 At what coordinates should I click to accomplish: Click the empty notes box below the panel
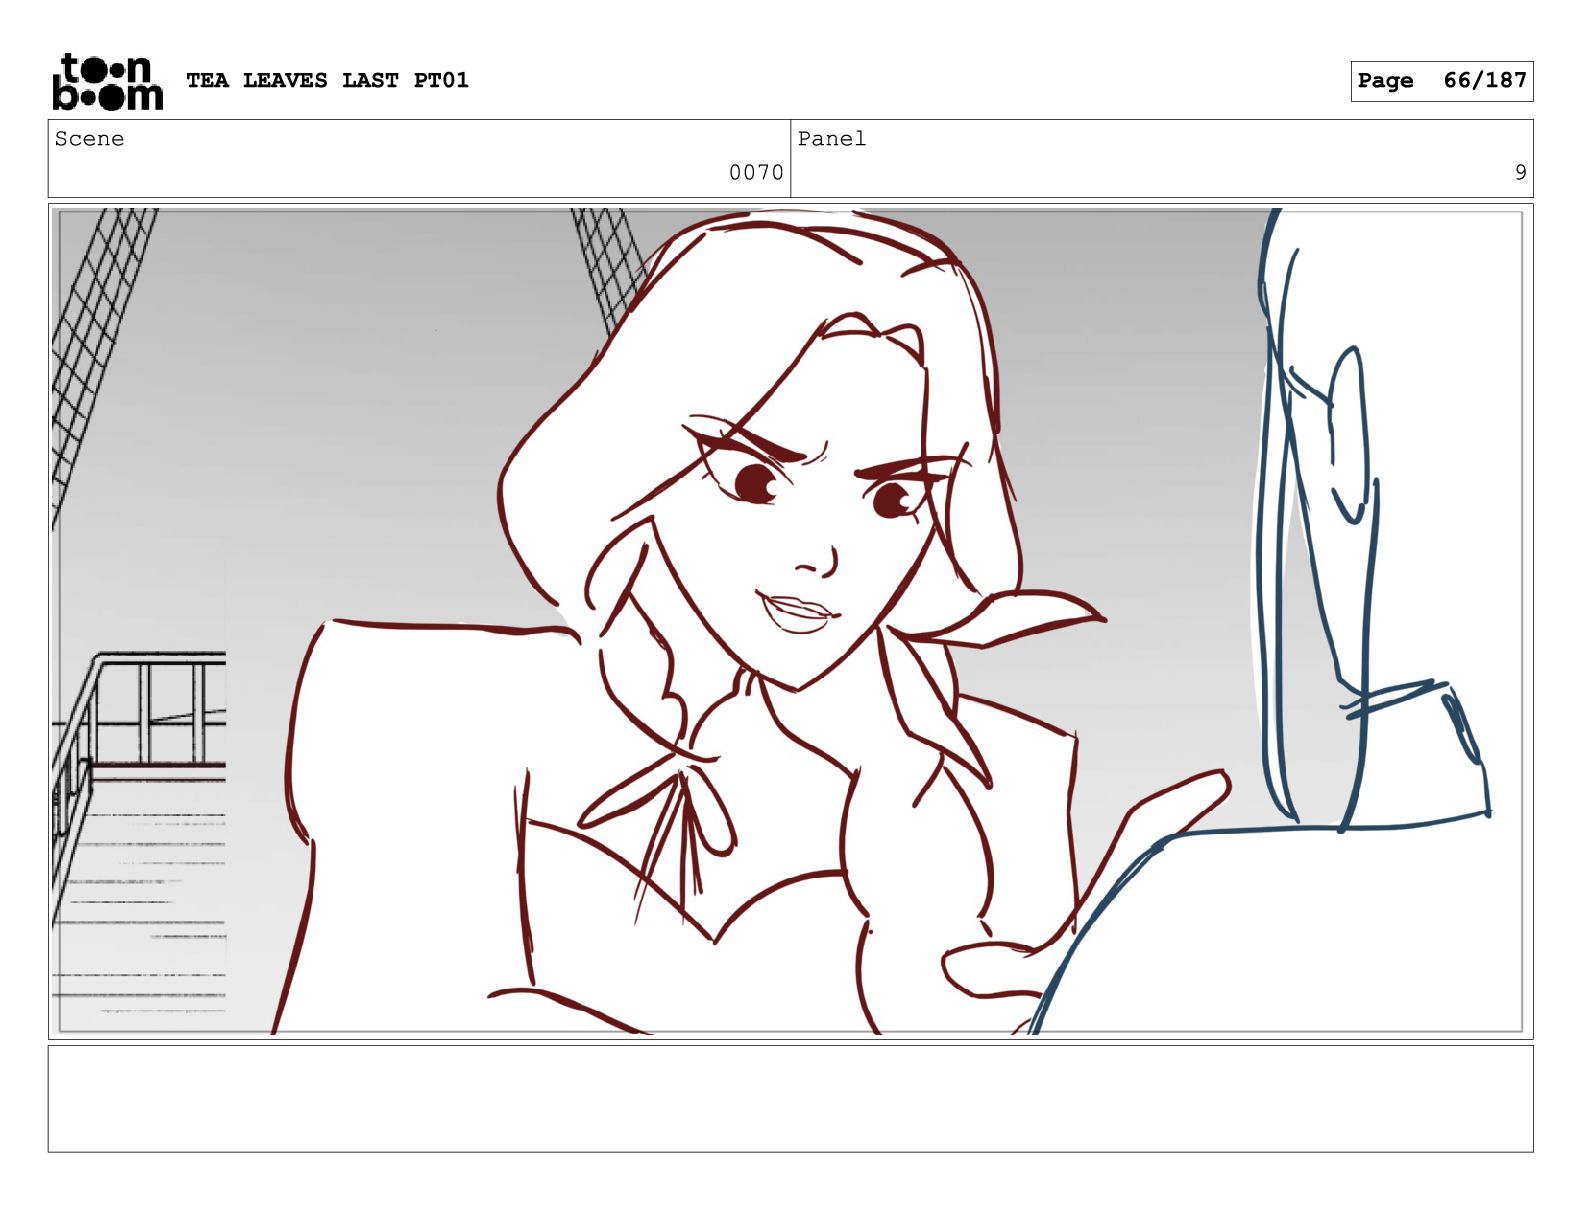(790, 1098)
